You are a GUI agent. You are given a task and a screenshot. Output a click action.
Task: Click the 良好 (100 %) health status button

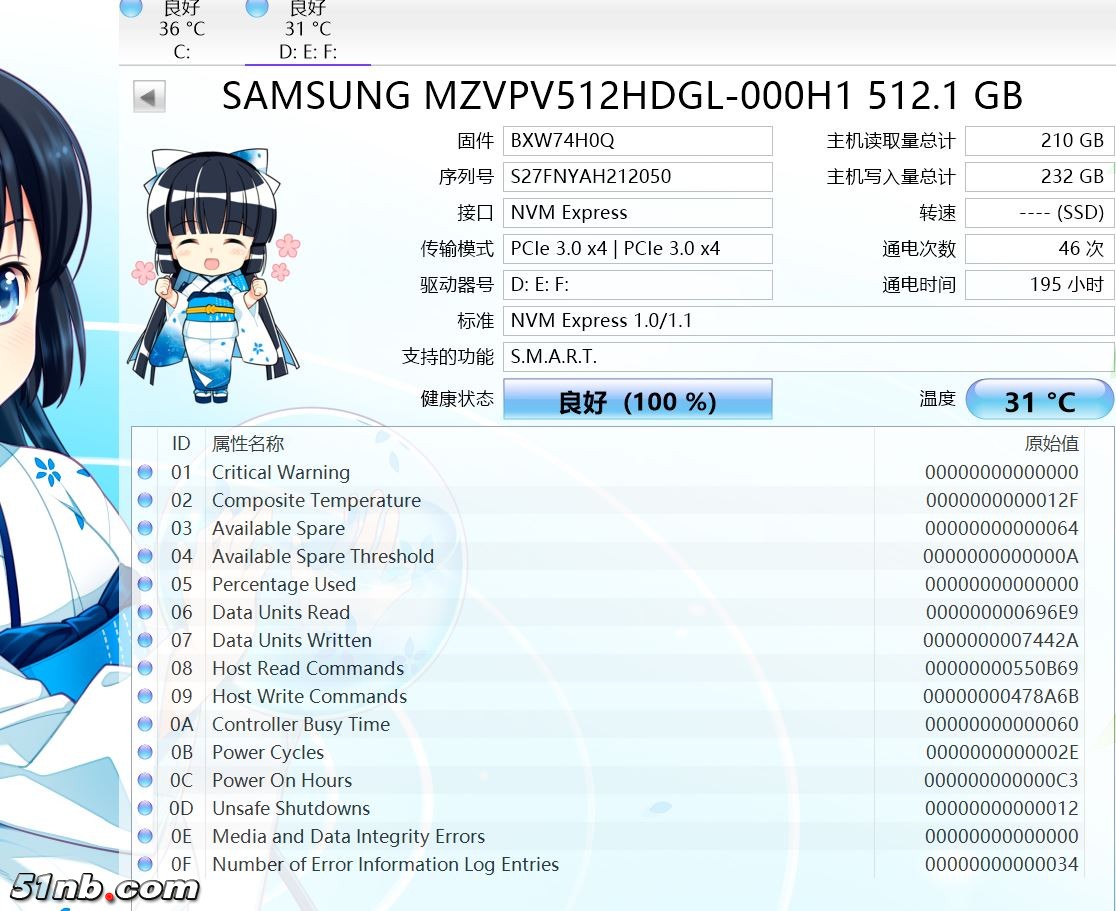click(x=637, y=401)
